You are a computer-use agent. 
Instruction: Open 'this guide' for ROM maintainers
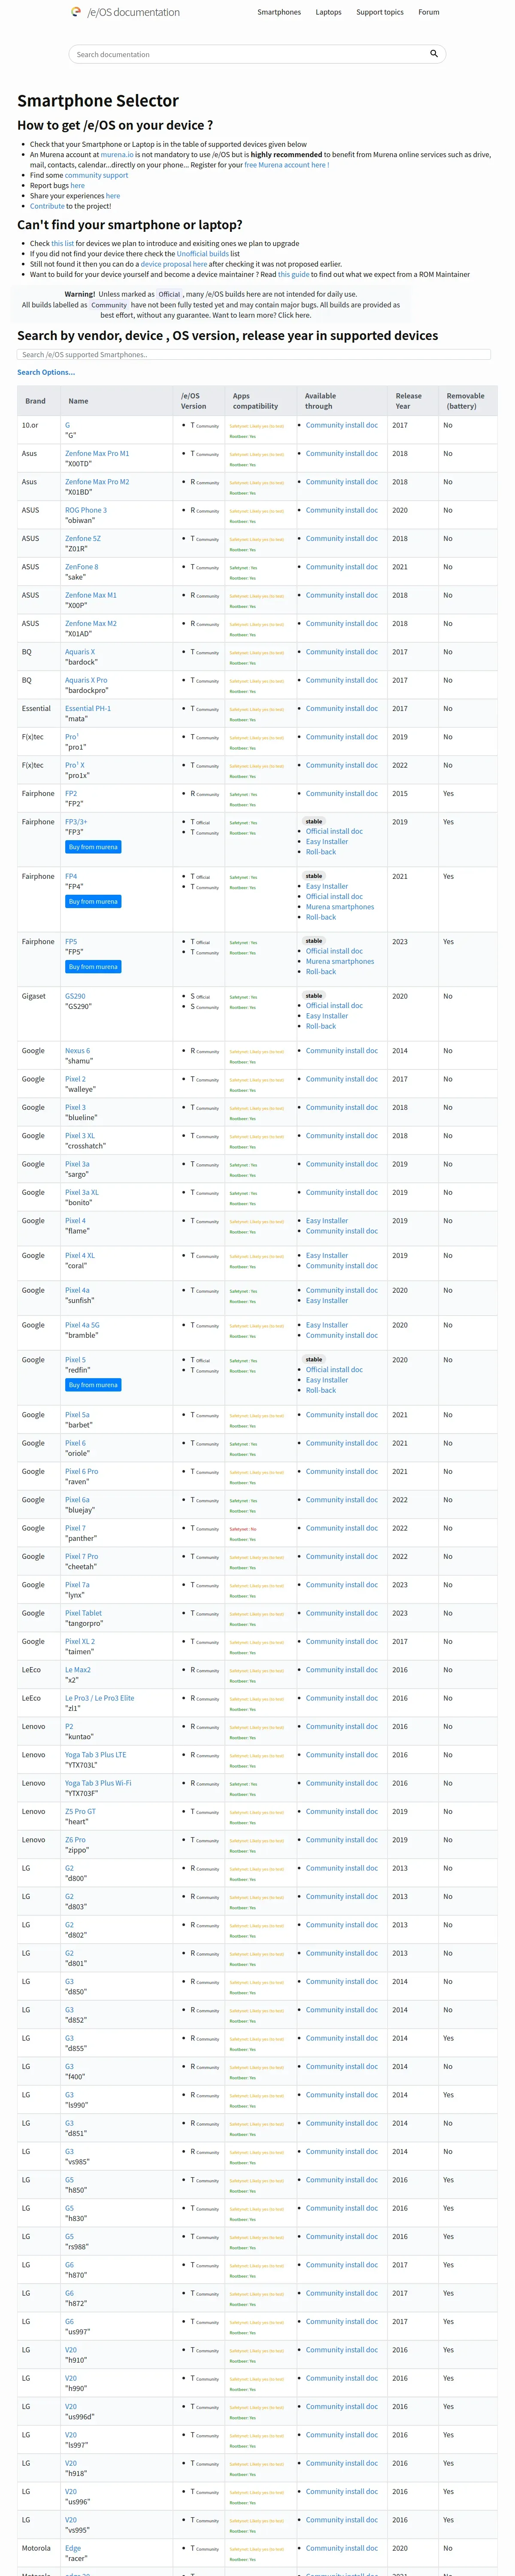pos(293,274)
